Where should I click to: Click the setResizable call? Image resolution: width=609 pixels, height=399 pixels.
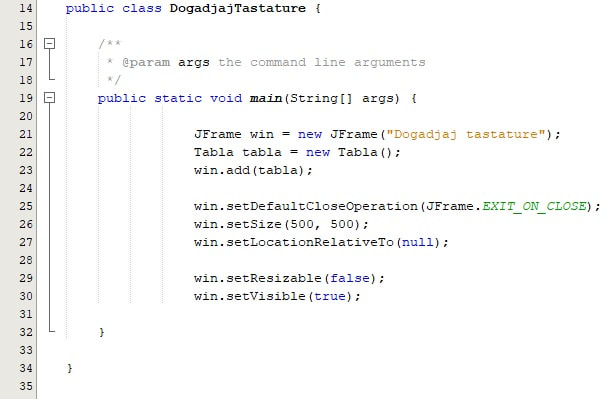point(289,278)
